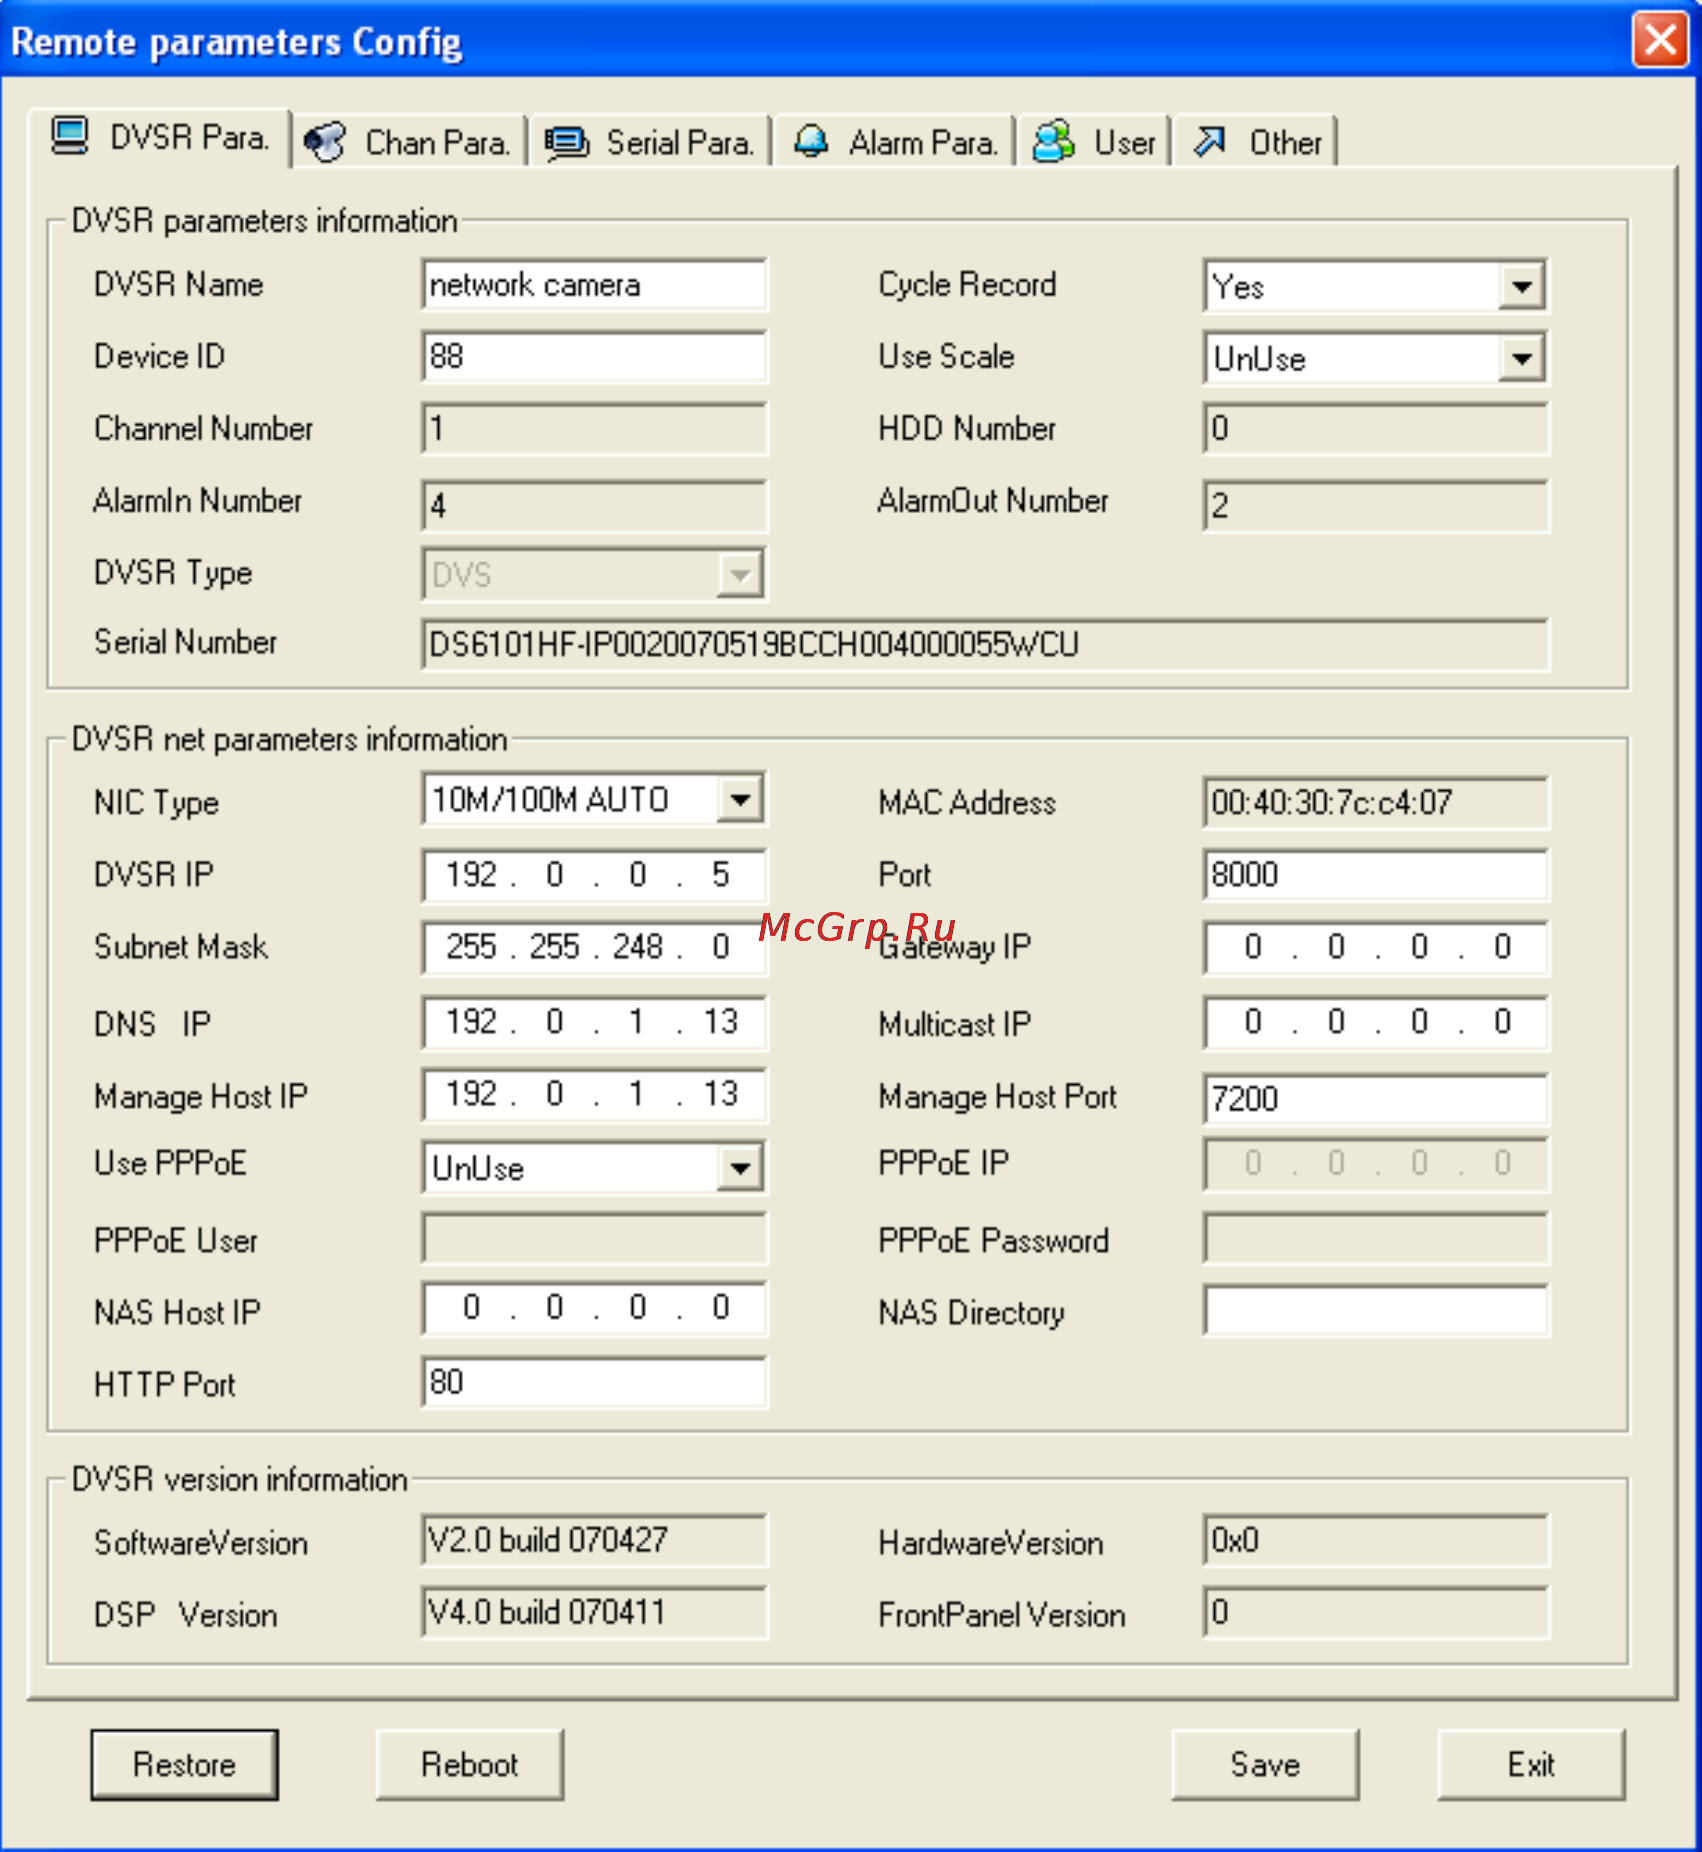
Task: Click the PPPoE IP field
Action: [1376, 1164]
